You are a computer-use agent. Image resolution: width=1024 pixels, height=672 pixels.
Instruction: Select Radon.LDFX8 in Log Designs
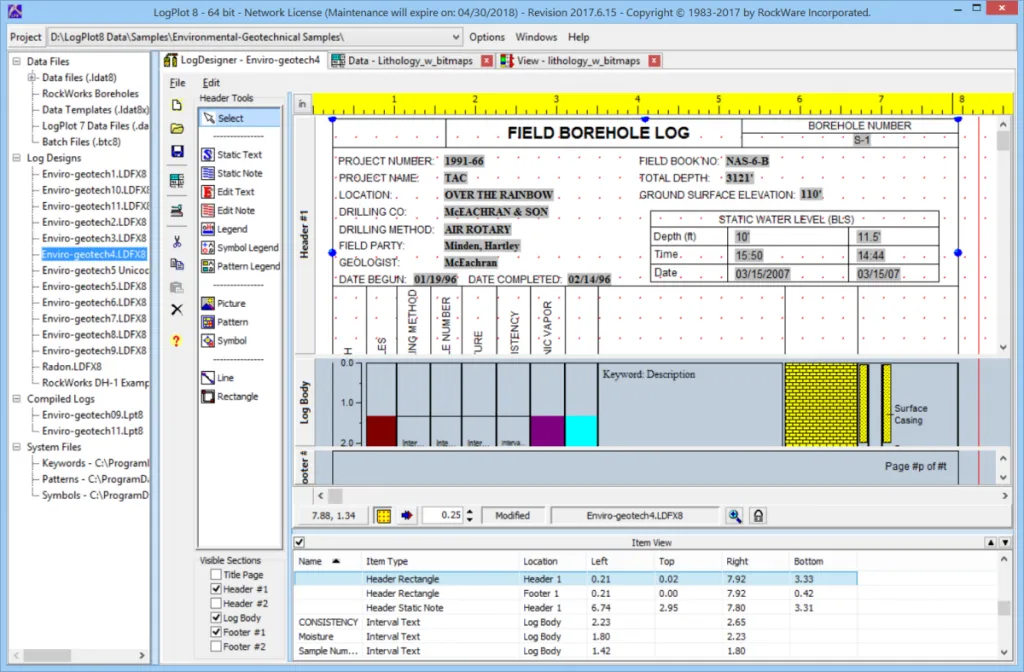pyautogui.click(x=72, y=367)
